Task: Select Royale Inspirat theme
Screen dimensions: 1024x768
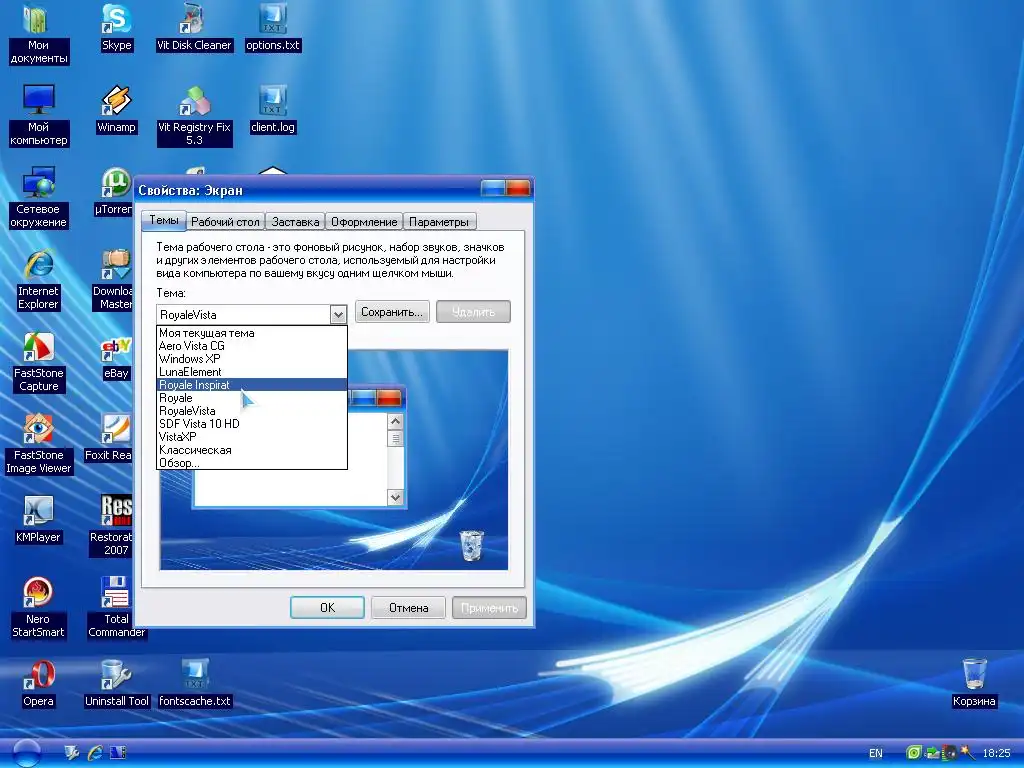Action: pos(252,385)
